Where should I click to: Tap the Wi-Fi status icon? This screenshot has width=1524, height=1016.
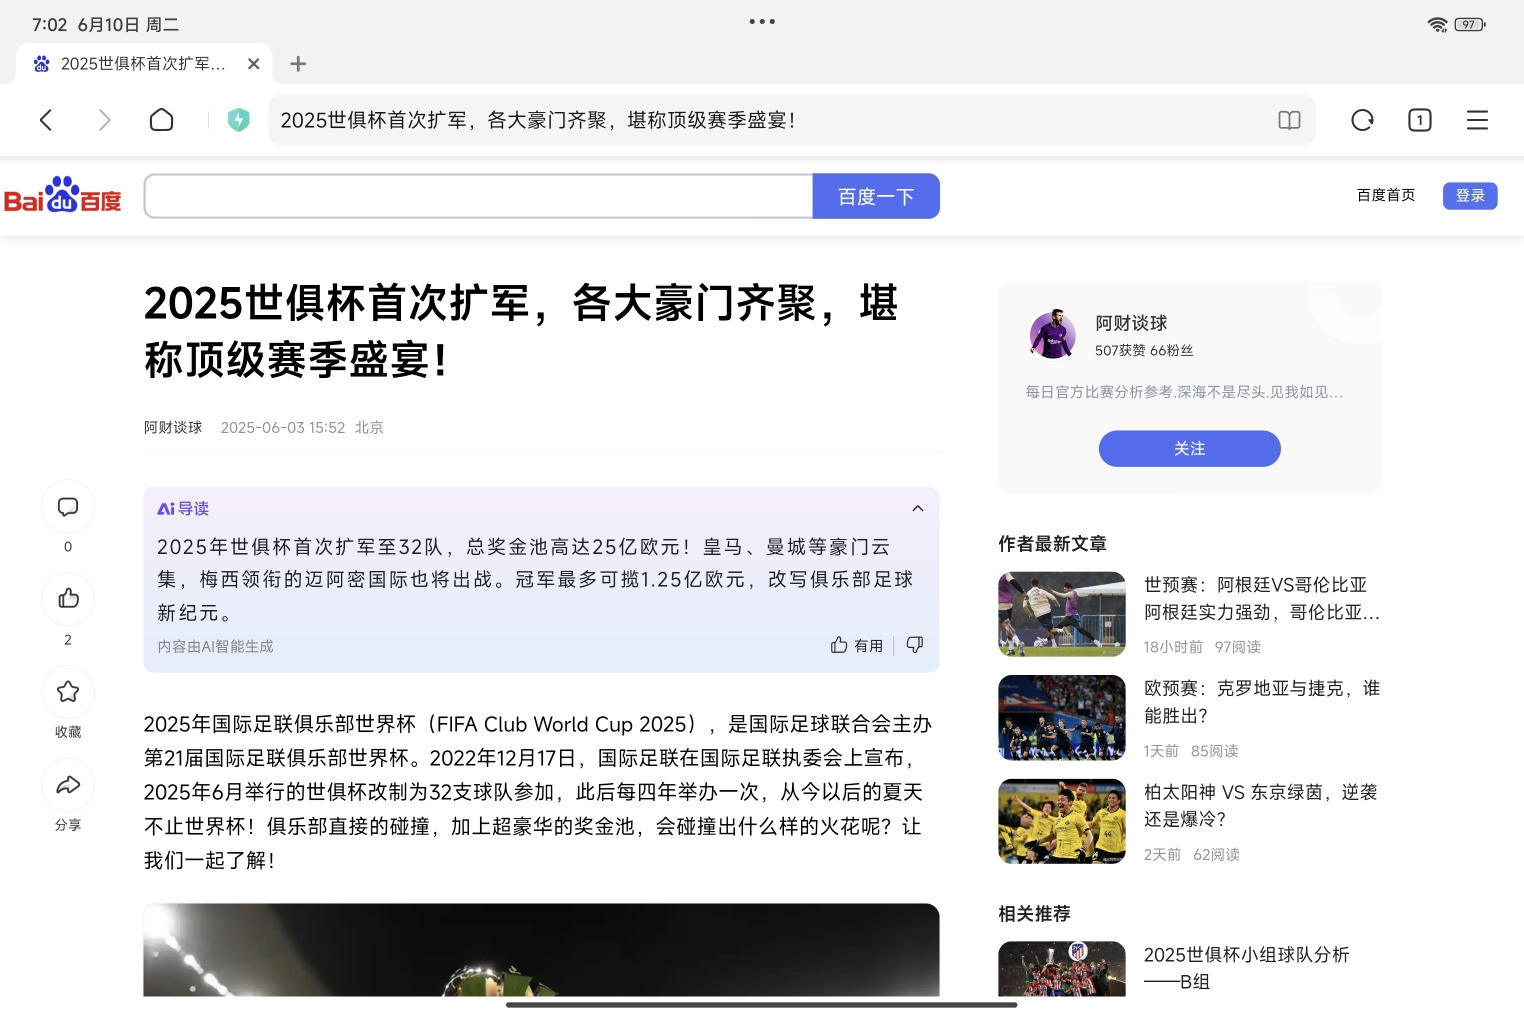(1437, 24)
